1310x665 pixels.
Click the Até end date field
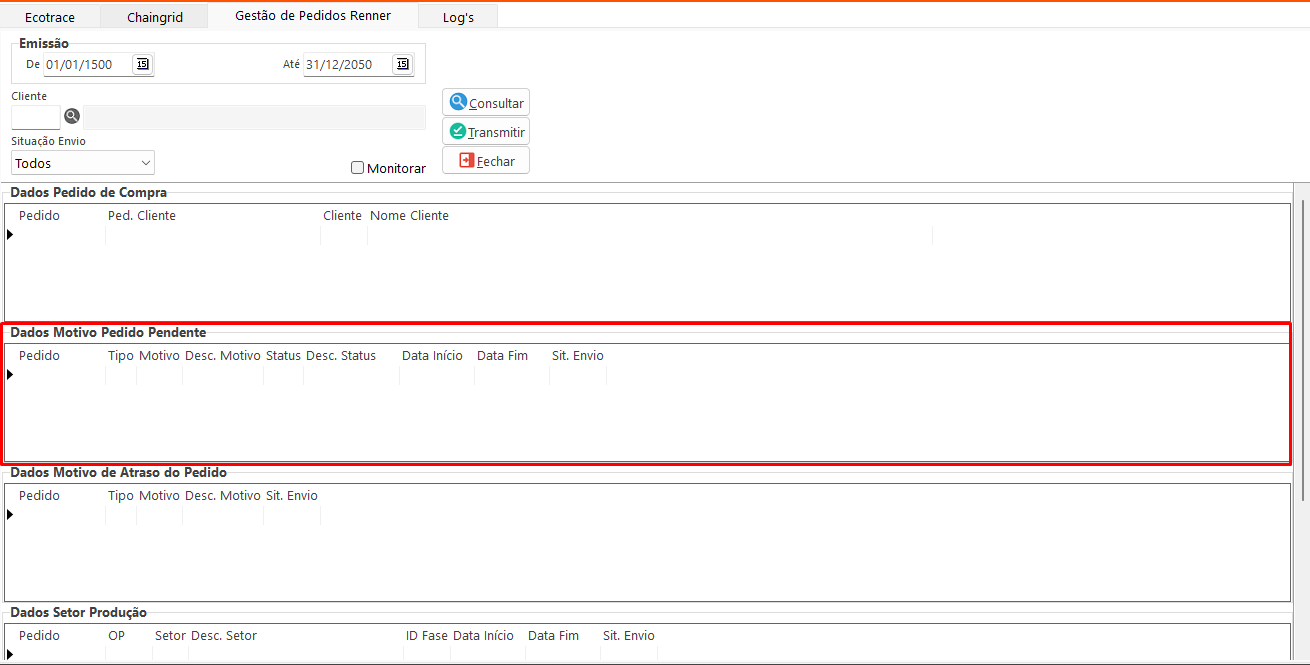point(347,65)
